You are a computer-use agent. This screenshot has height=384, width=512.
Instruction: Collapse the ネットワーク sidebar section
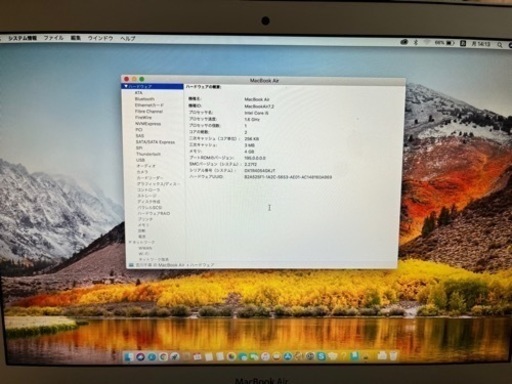pos(130,242)
